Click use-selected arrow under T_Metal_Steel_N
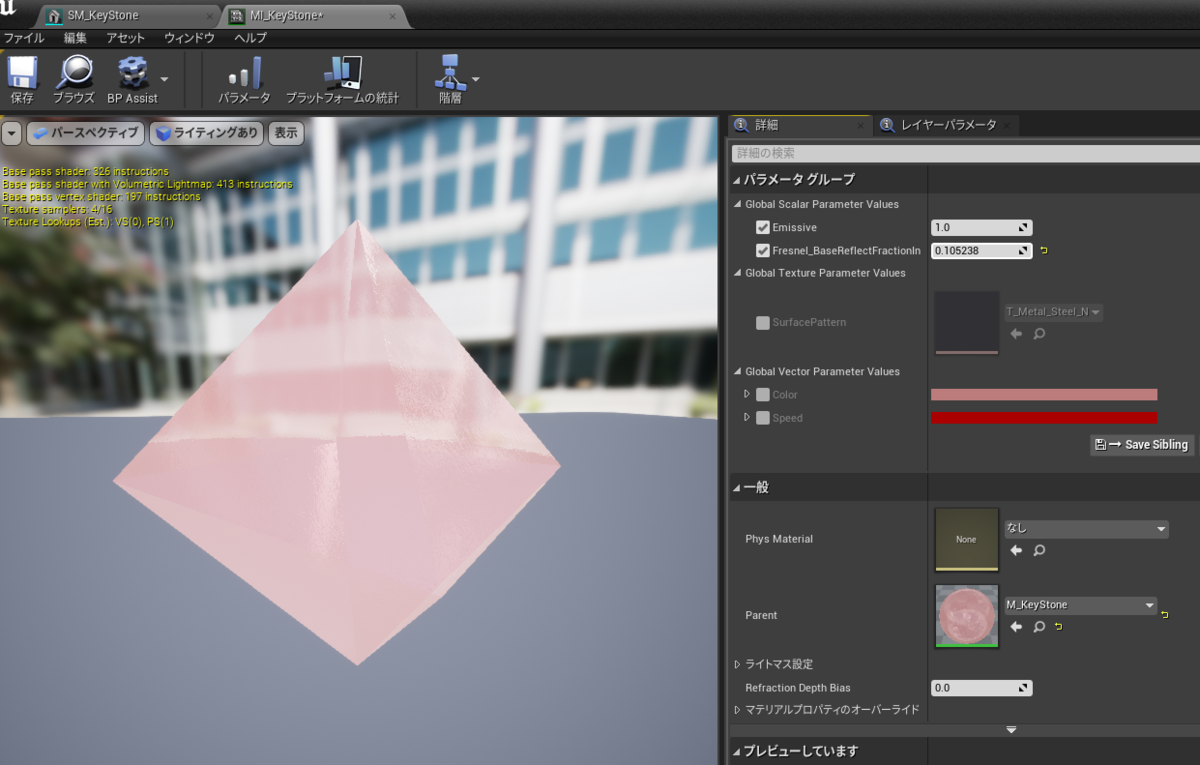 (1017, 334)
